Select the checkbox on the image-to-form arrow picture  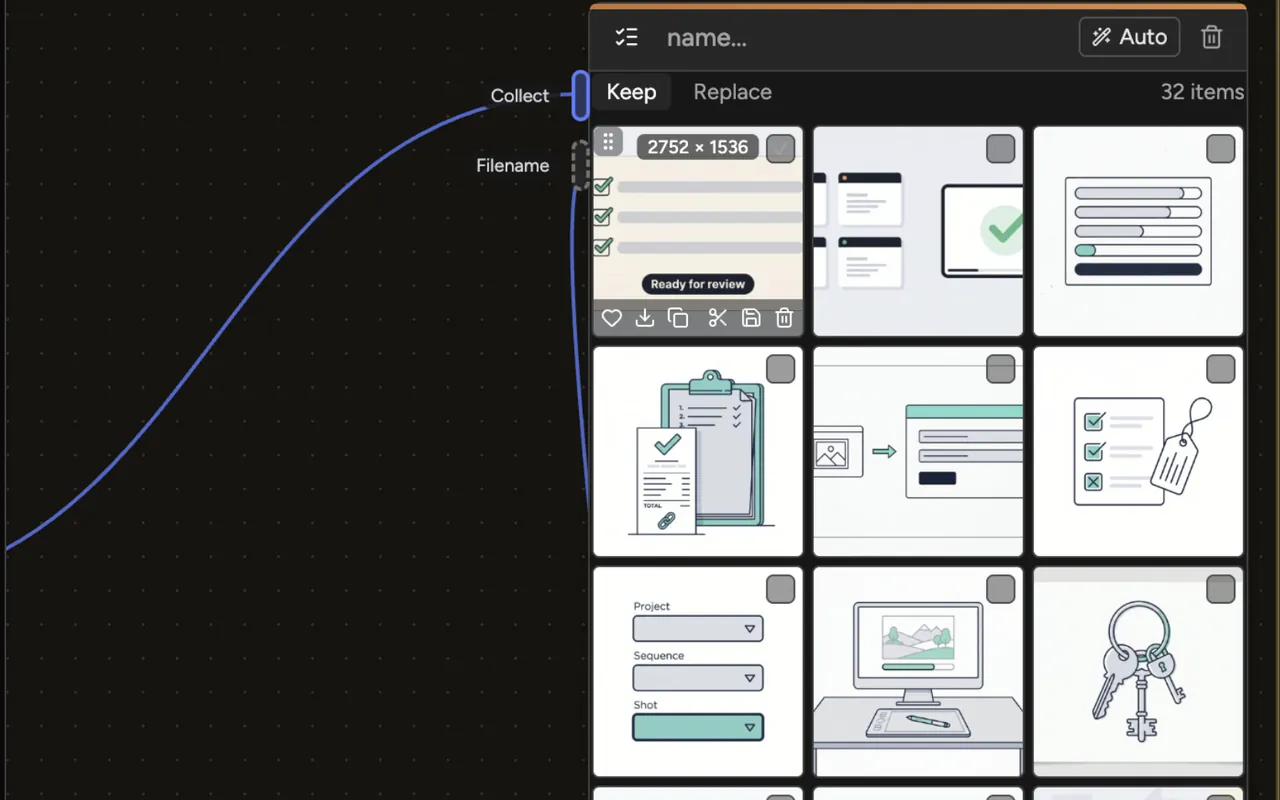point(1001,369)
